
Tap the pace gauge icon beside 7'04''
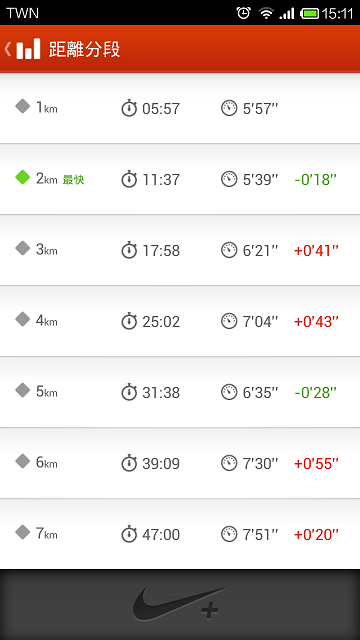(x=229, y=321)
